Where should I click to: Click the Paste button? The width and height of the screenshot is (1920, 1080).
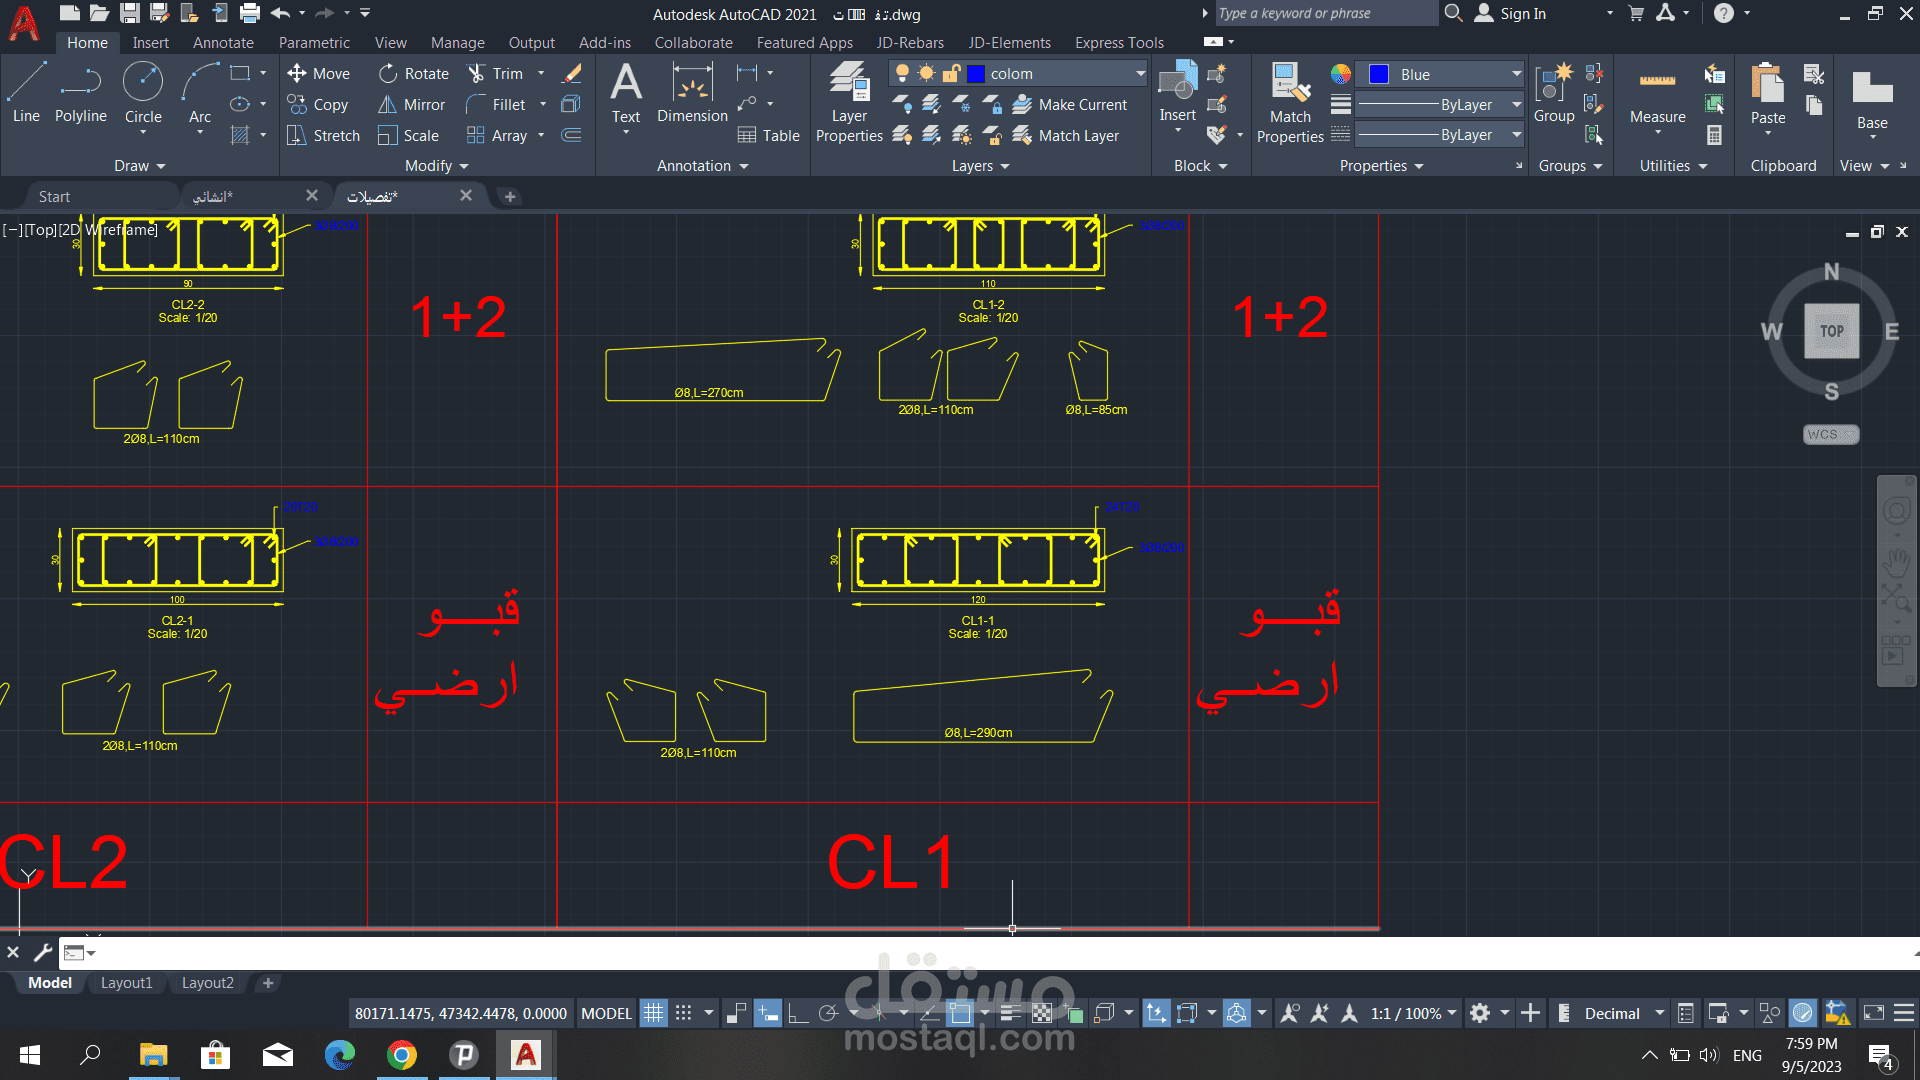pyautogui.click(x=1768, y=95)
